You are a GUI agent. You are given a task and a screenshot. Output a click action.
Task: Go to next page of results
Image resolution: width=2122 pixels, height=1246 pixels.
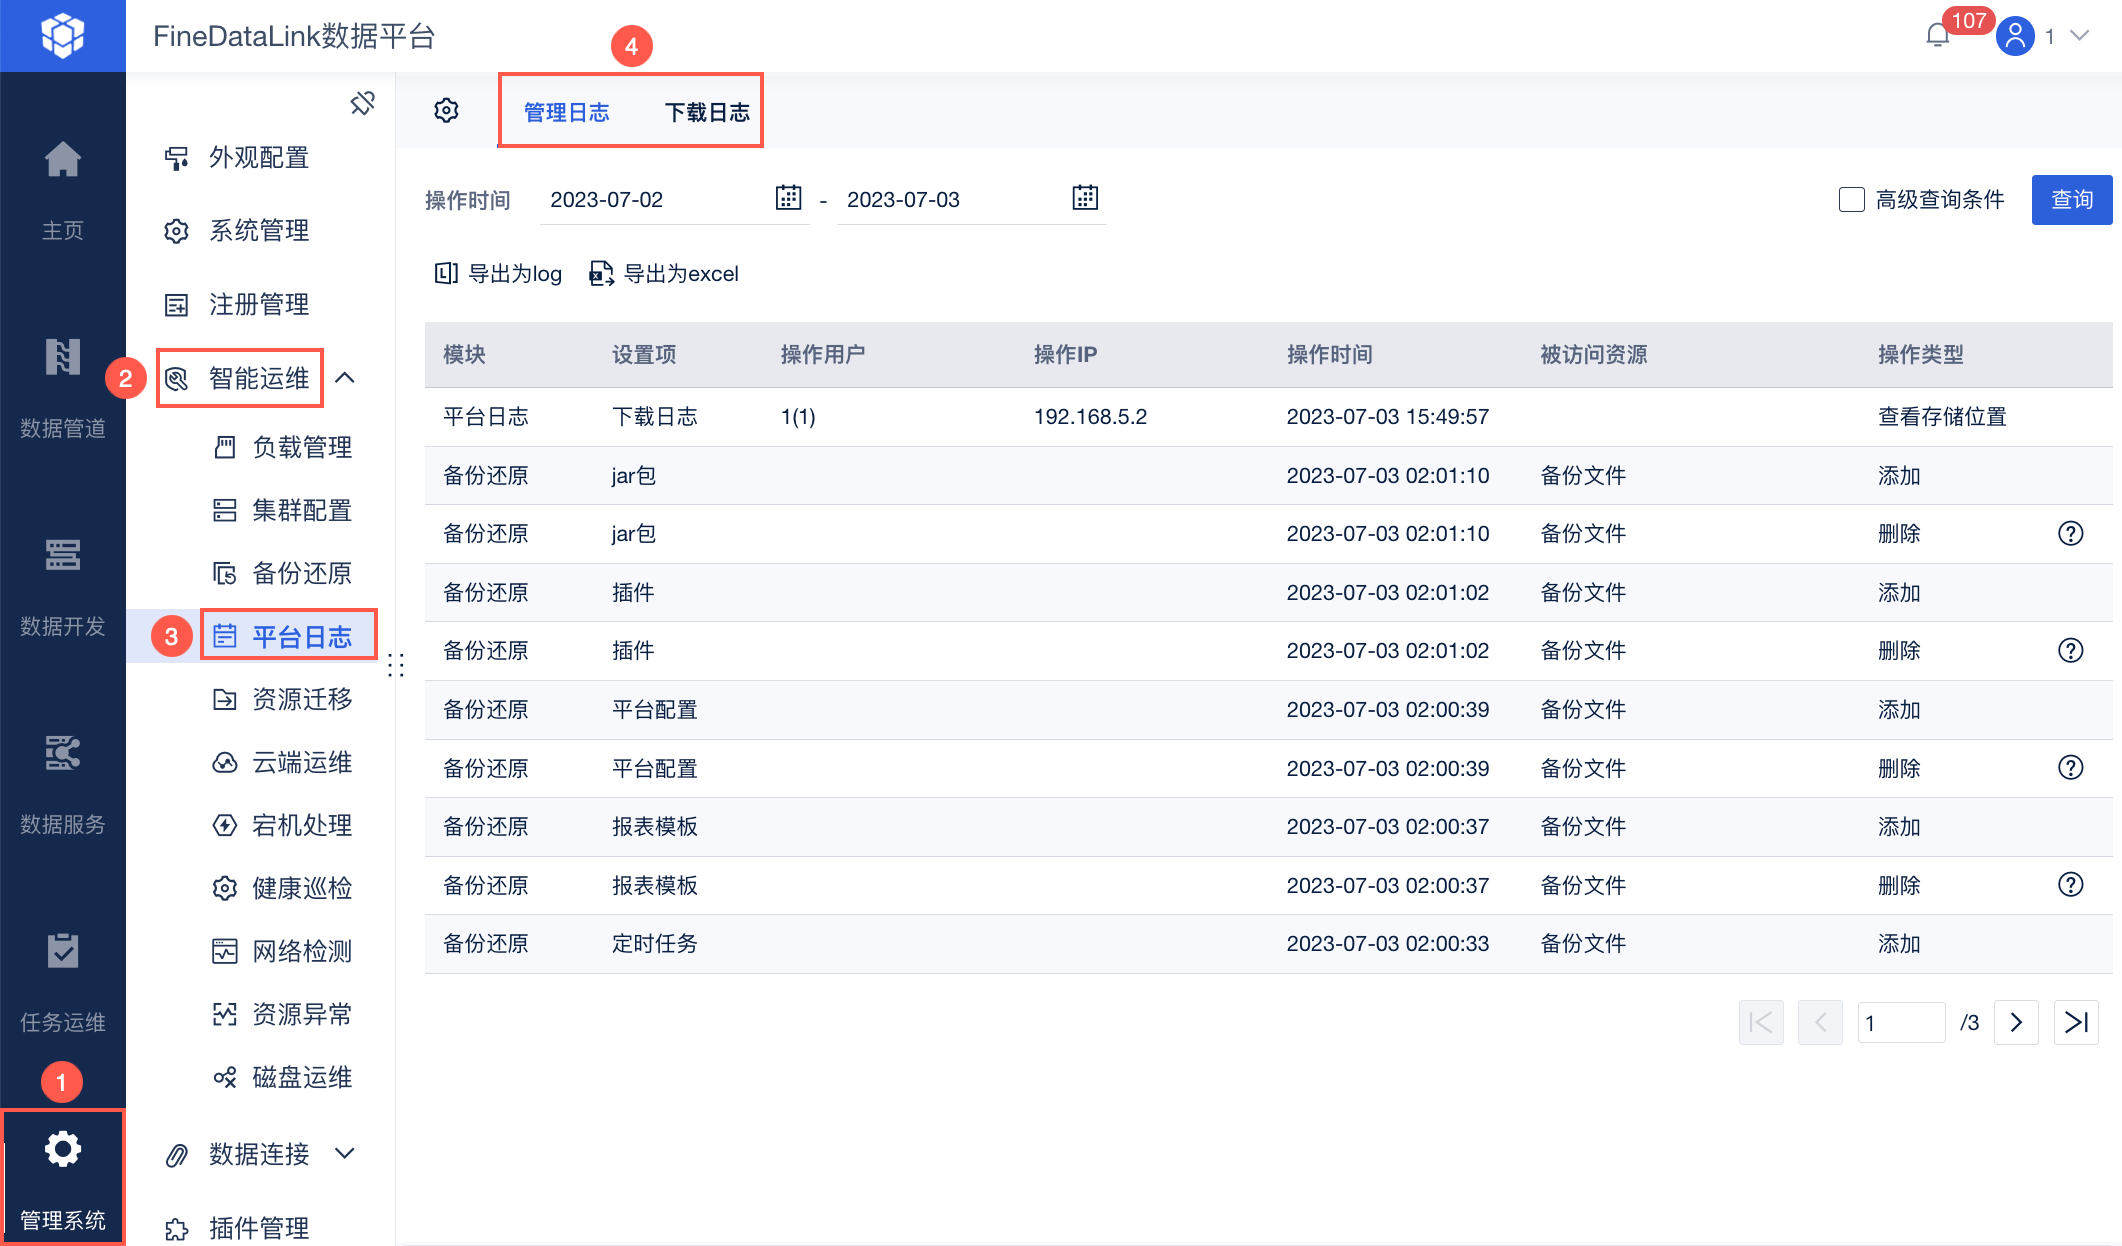(x=2016, y=1022)
